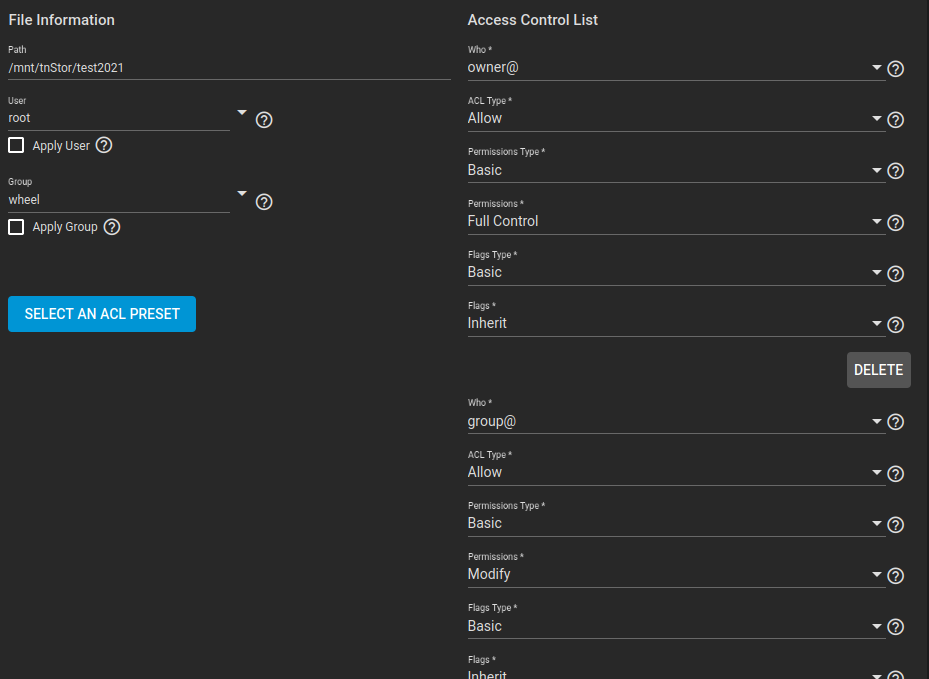Show help for owner@ Who field
The image size is (929, 679).
pyautogui.click(x=895, y=69)
